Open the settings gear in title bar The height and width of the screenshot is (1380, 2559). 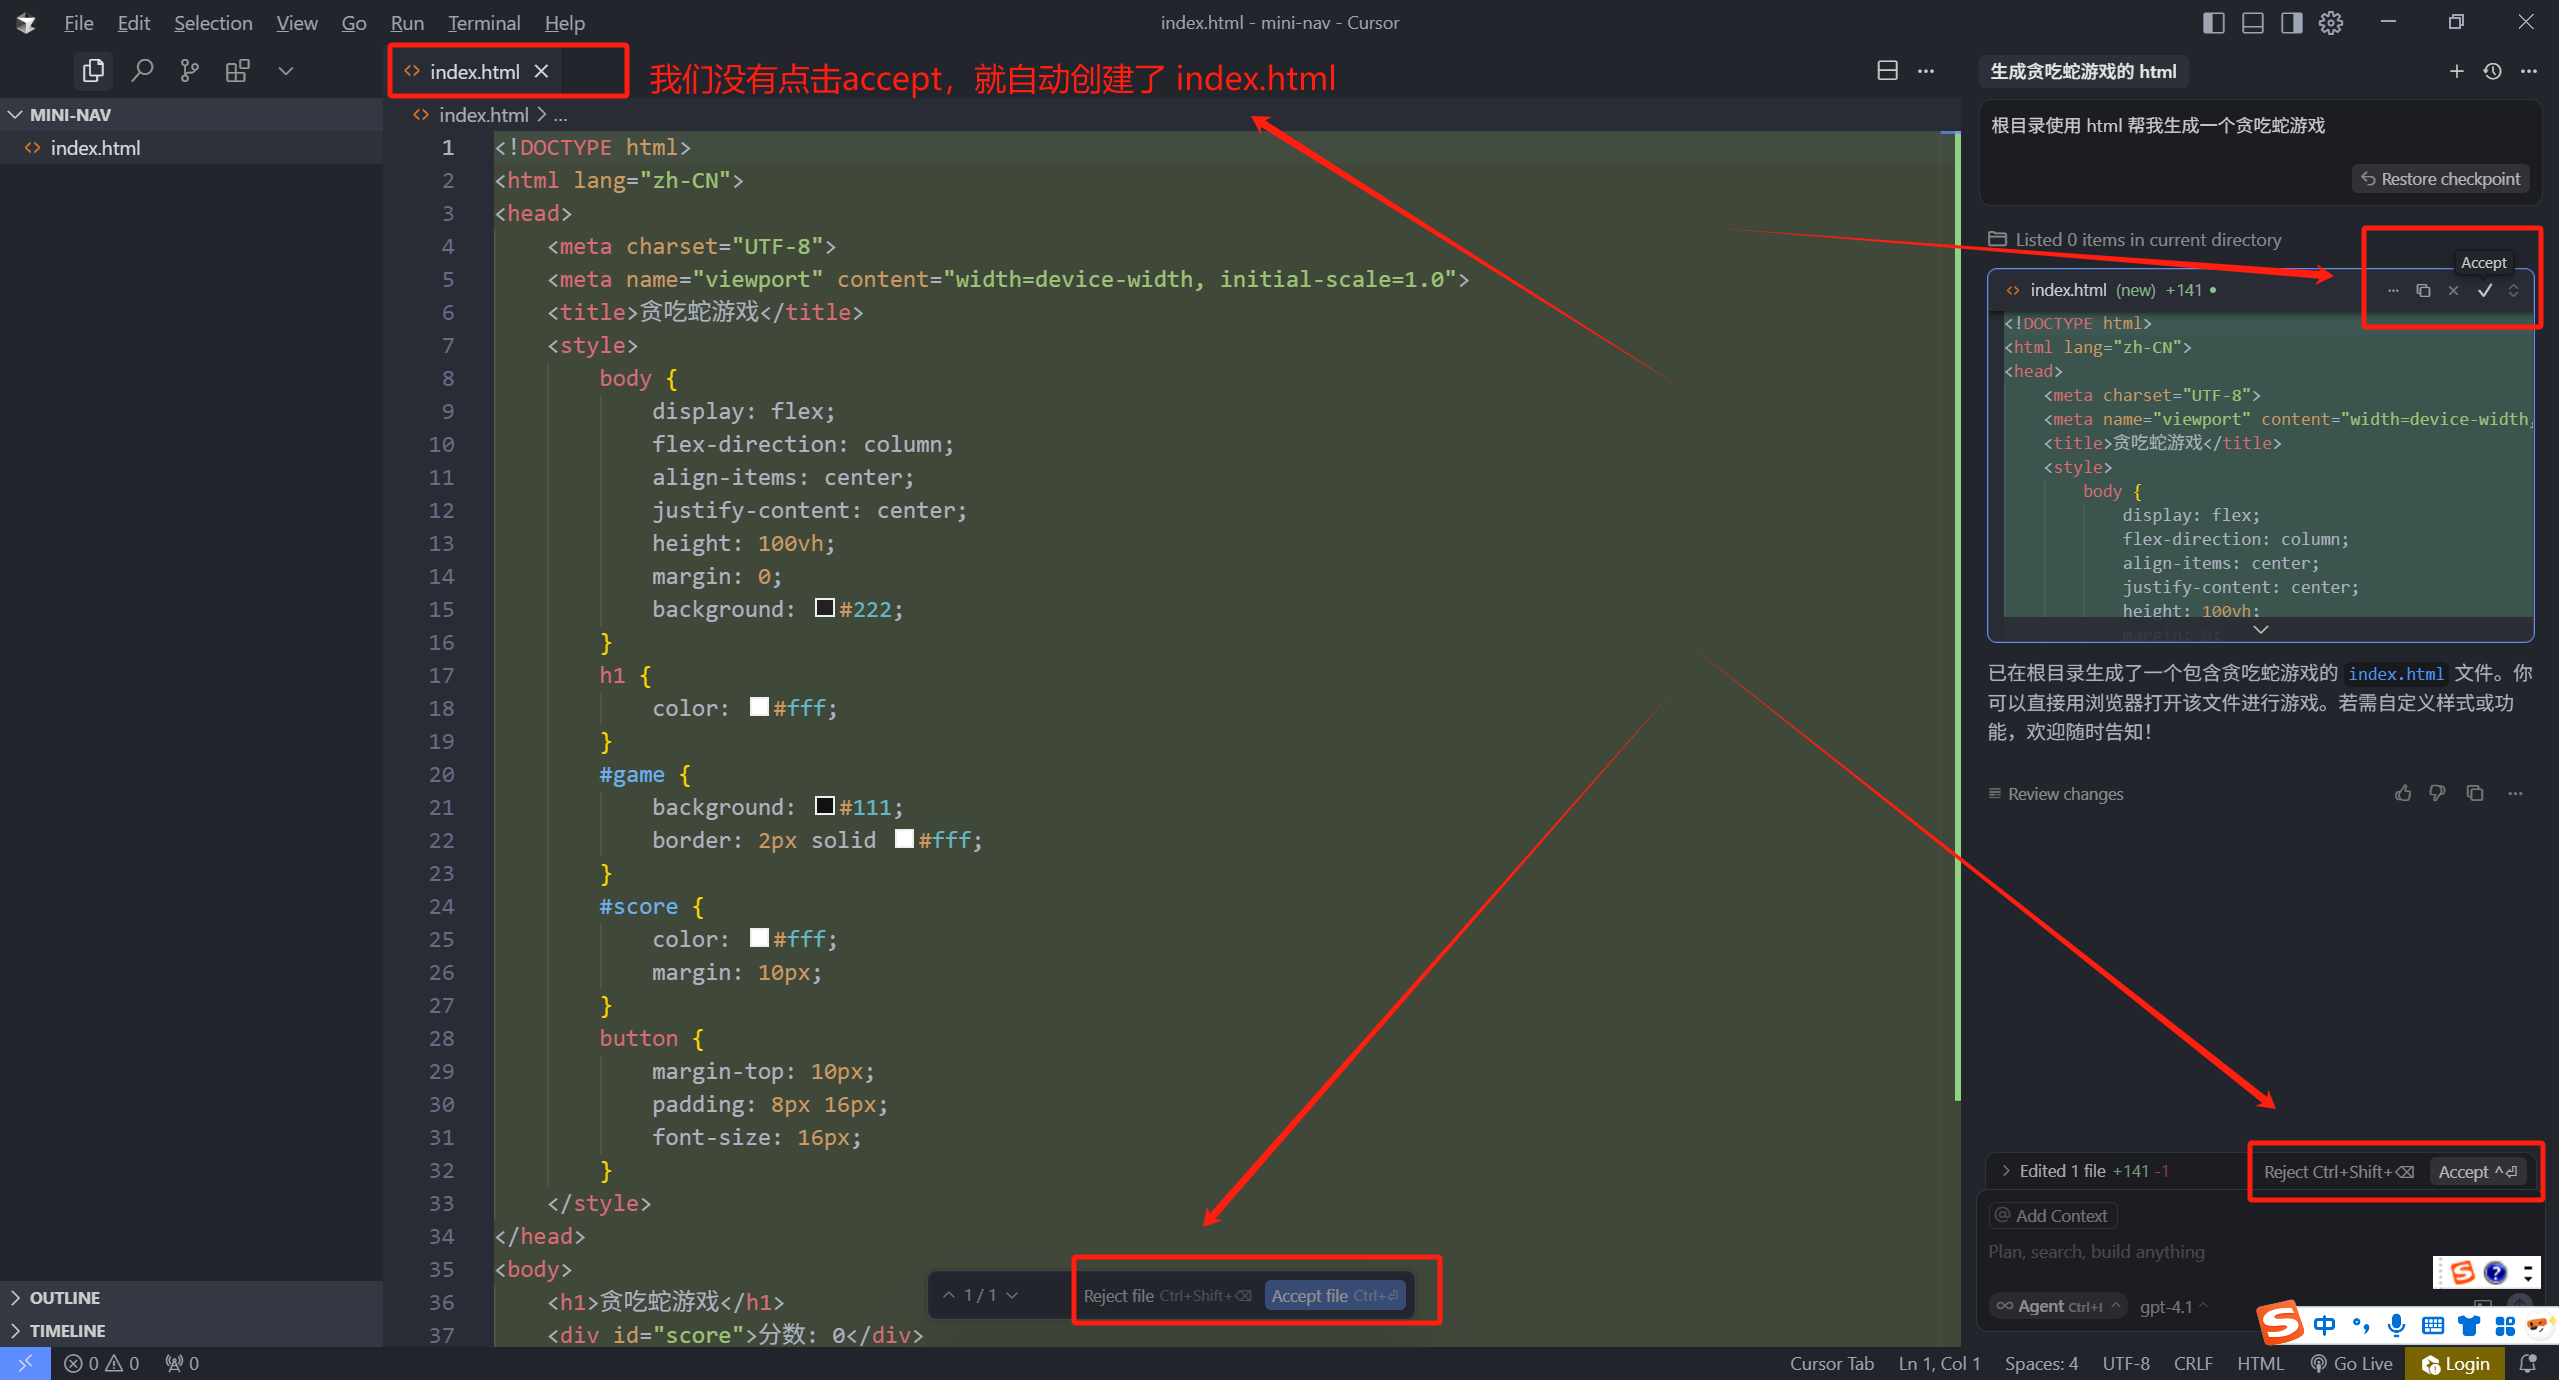pyautogui.click(x=2331, y=22)
